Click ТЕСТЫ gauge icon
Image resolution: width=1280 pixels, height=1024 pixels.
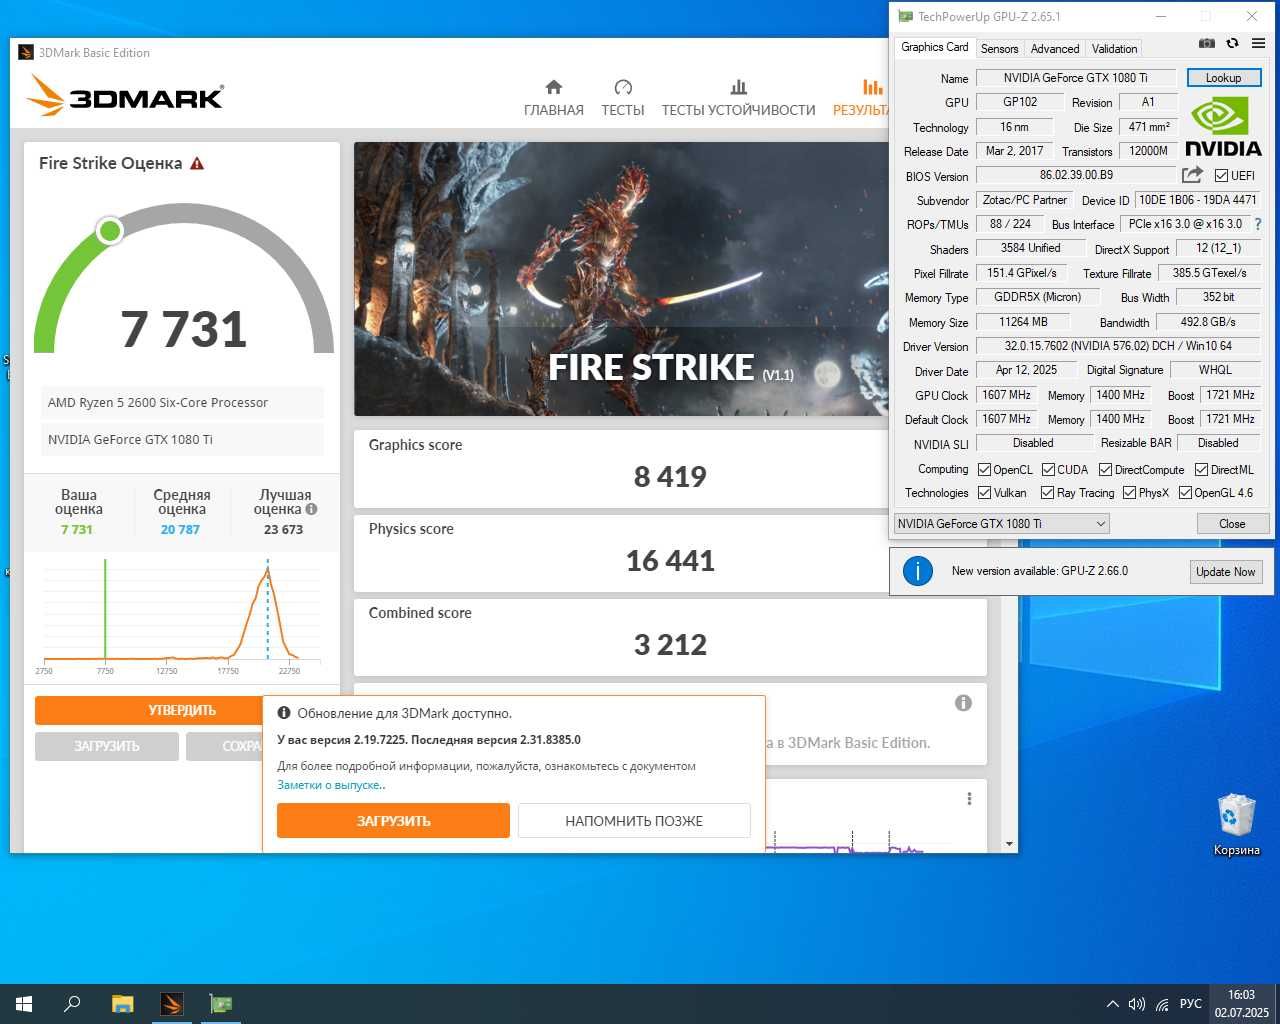click(x=623, y=87)
